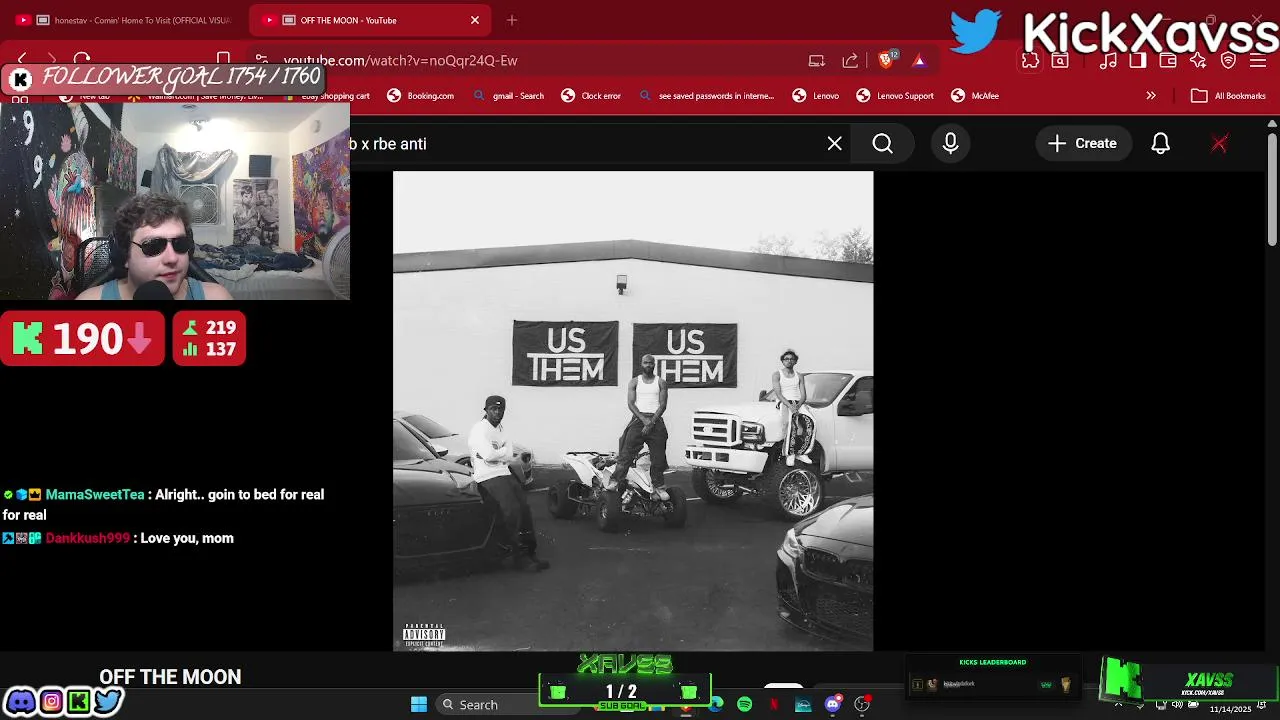The image size is (1280, 720).
Task: Open Discord from the taskbar
Action: (x=832, y=705)
